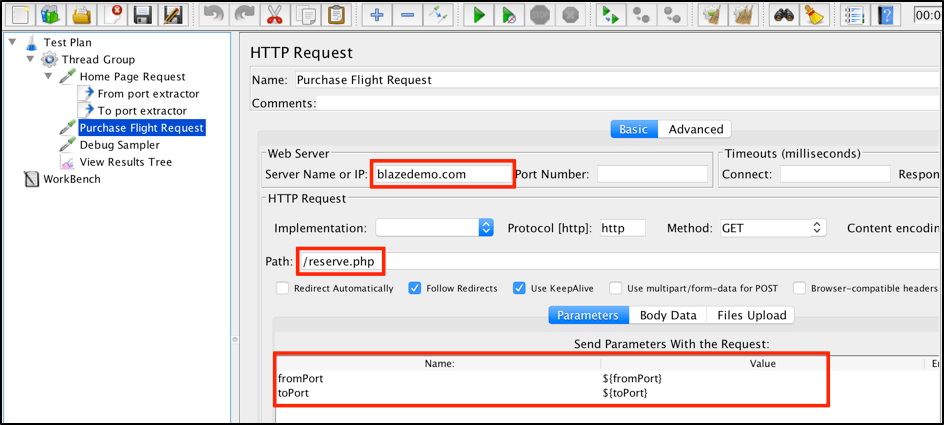Open the Help question mark icon

pos(885,15)
